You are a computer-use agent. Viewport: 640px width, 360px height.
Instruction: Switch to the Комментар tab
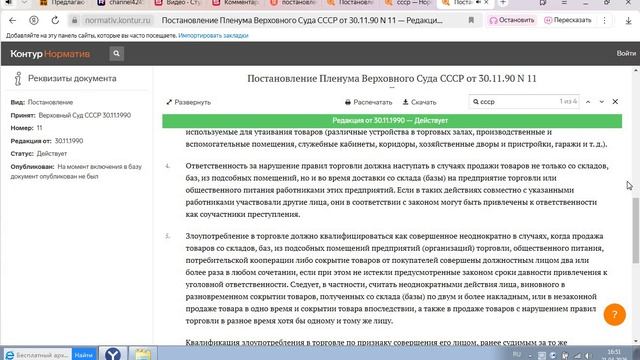click(x=236, y=3)
